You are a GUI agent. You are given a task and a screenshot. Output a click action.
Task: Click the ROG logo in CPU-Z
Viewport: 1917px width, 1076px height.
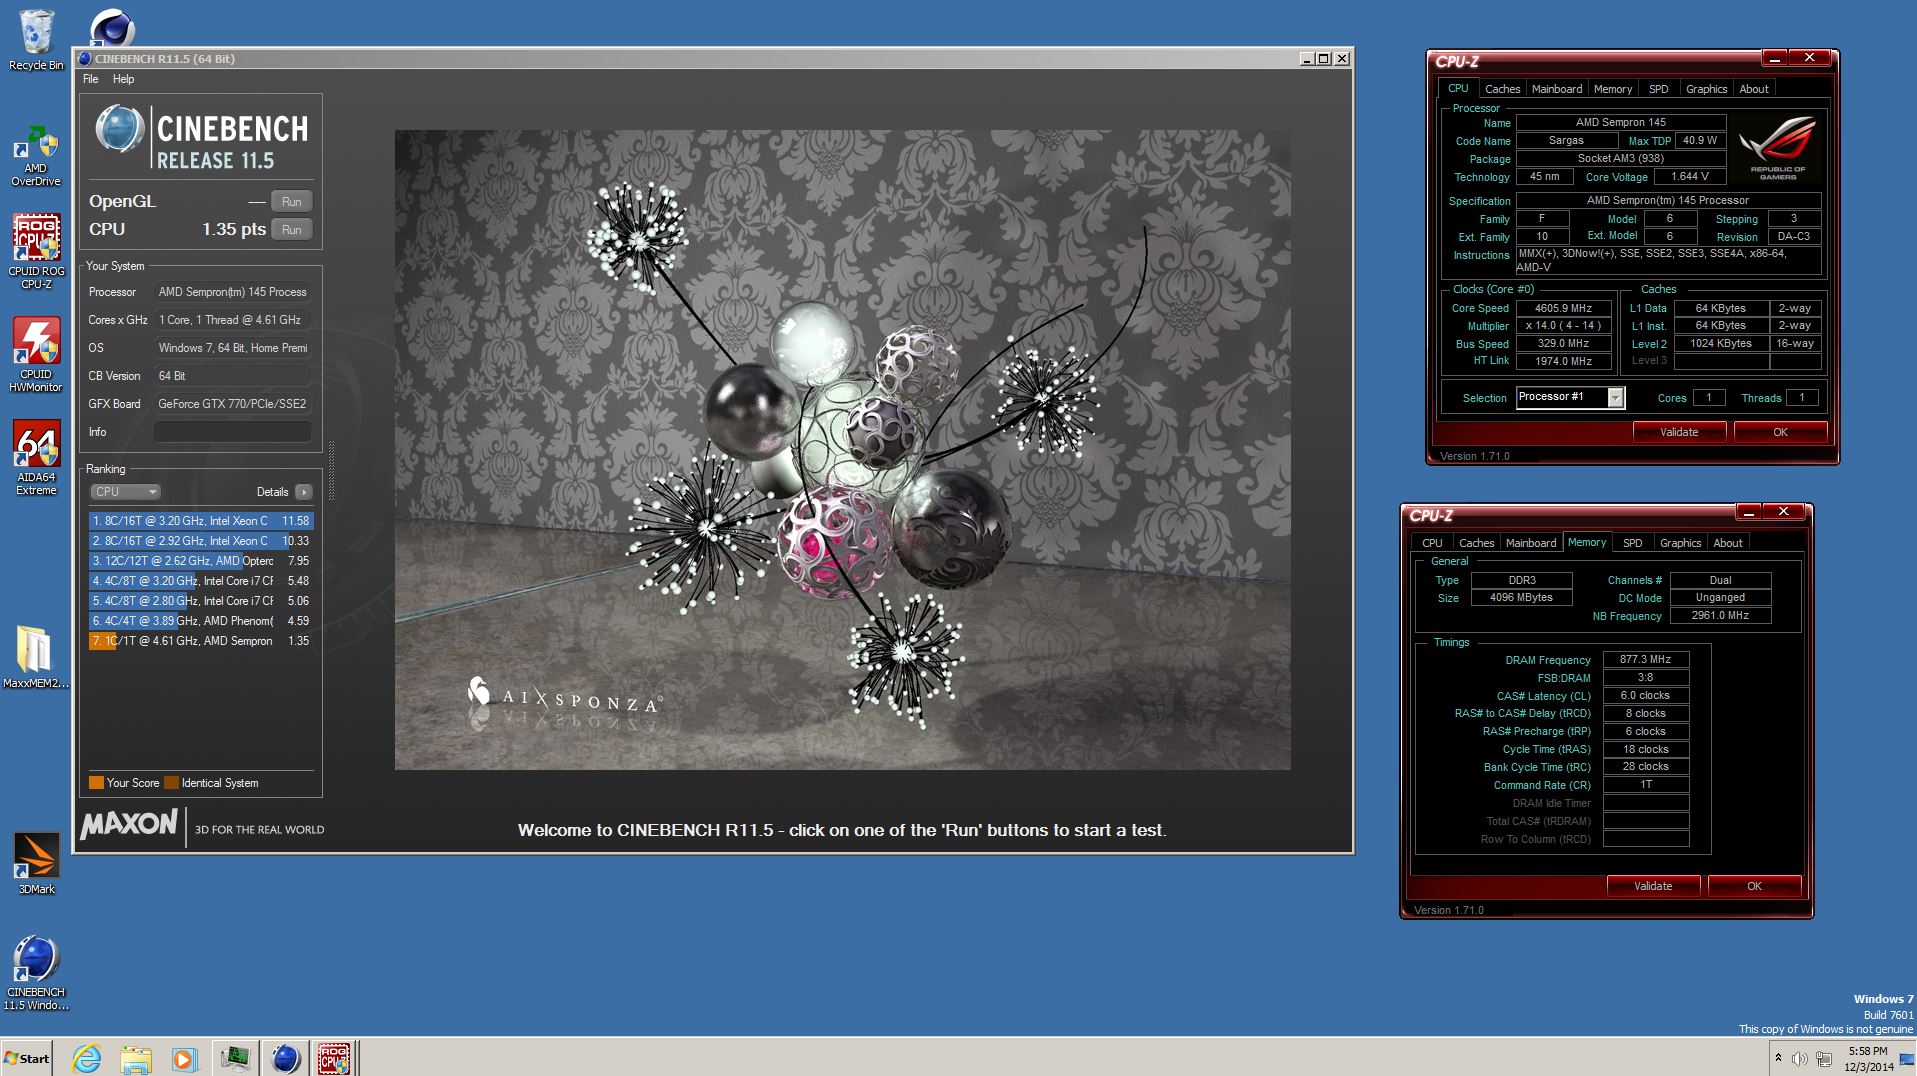point(1777,148)
